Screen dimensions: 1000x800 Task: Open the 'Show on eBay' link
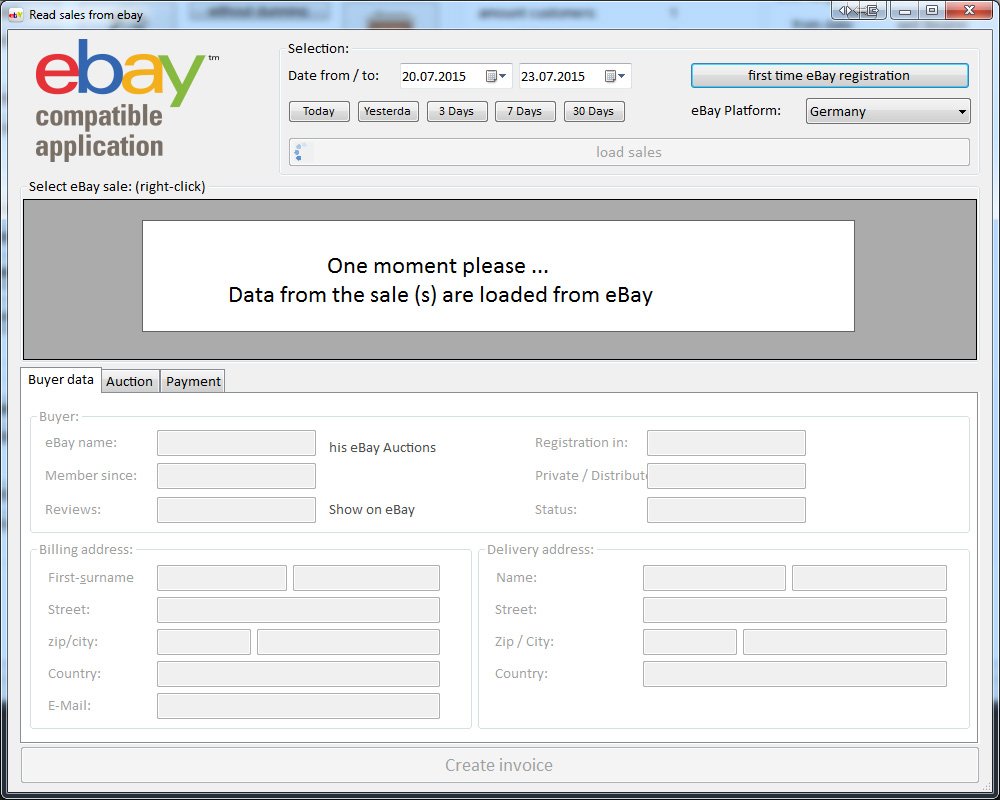point(372,510)
